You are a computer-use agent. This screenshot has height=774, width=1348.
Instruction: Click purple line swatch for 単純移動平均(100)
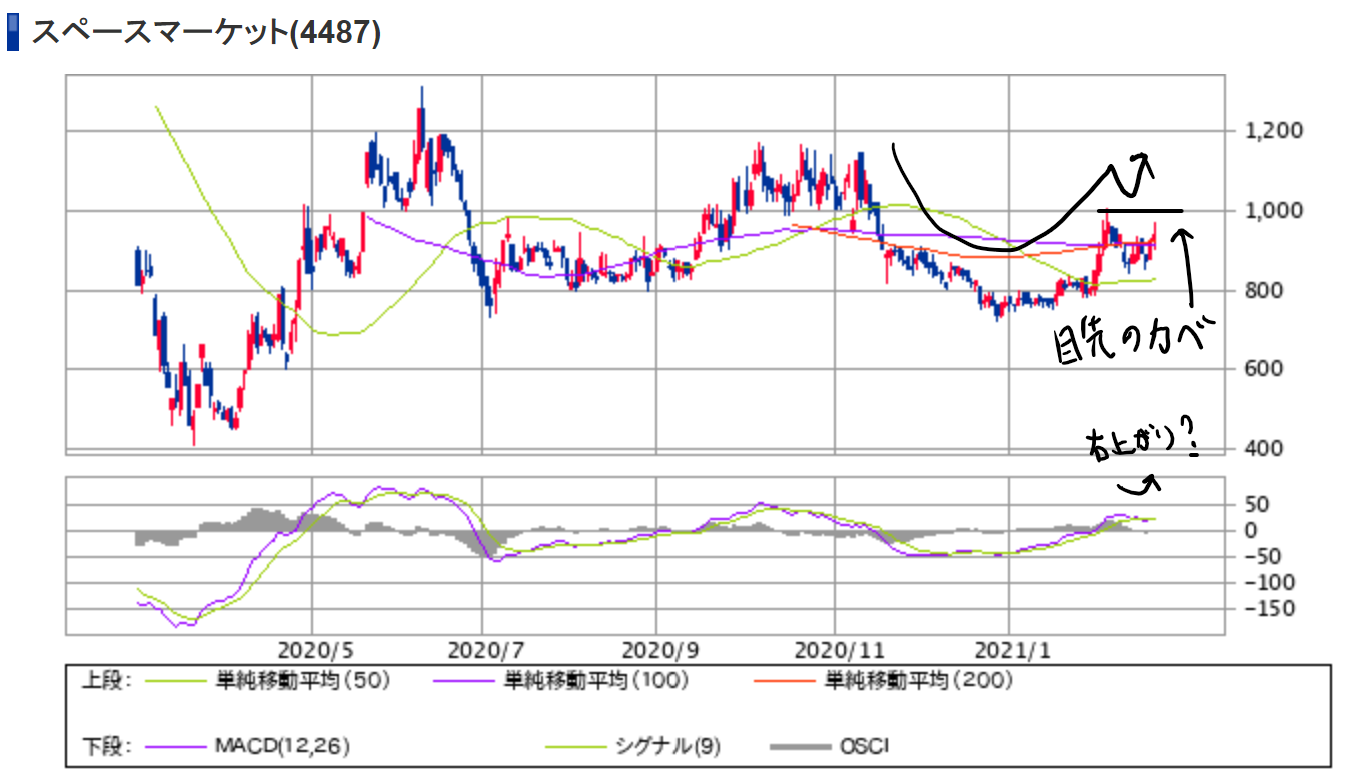pyautogui.click(x=465, y=682)
